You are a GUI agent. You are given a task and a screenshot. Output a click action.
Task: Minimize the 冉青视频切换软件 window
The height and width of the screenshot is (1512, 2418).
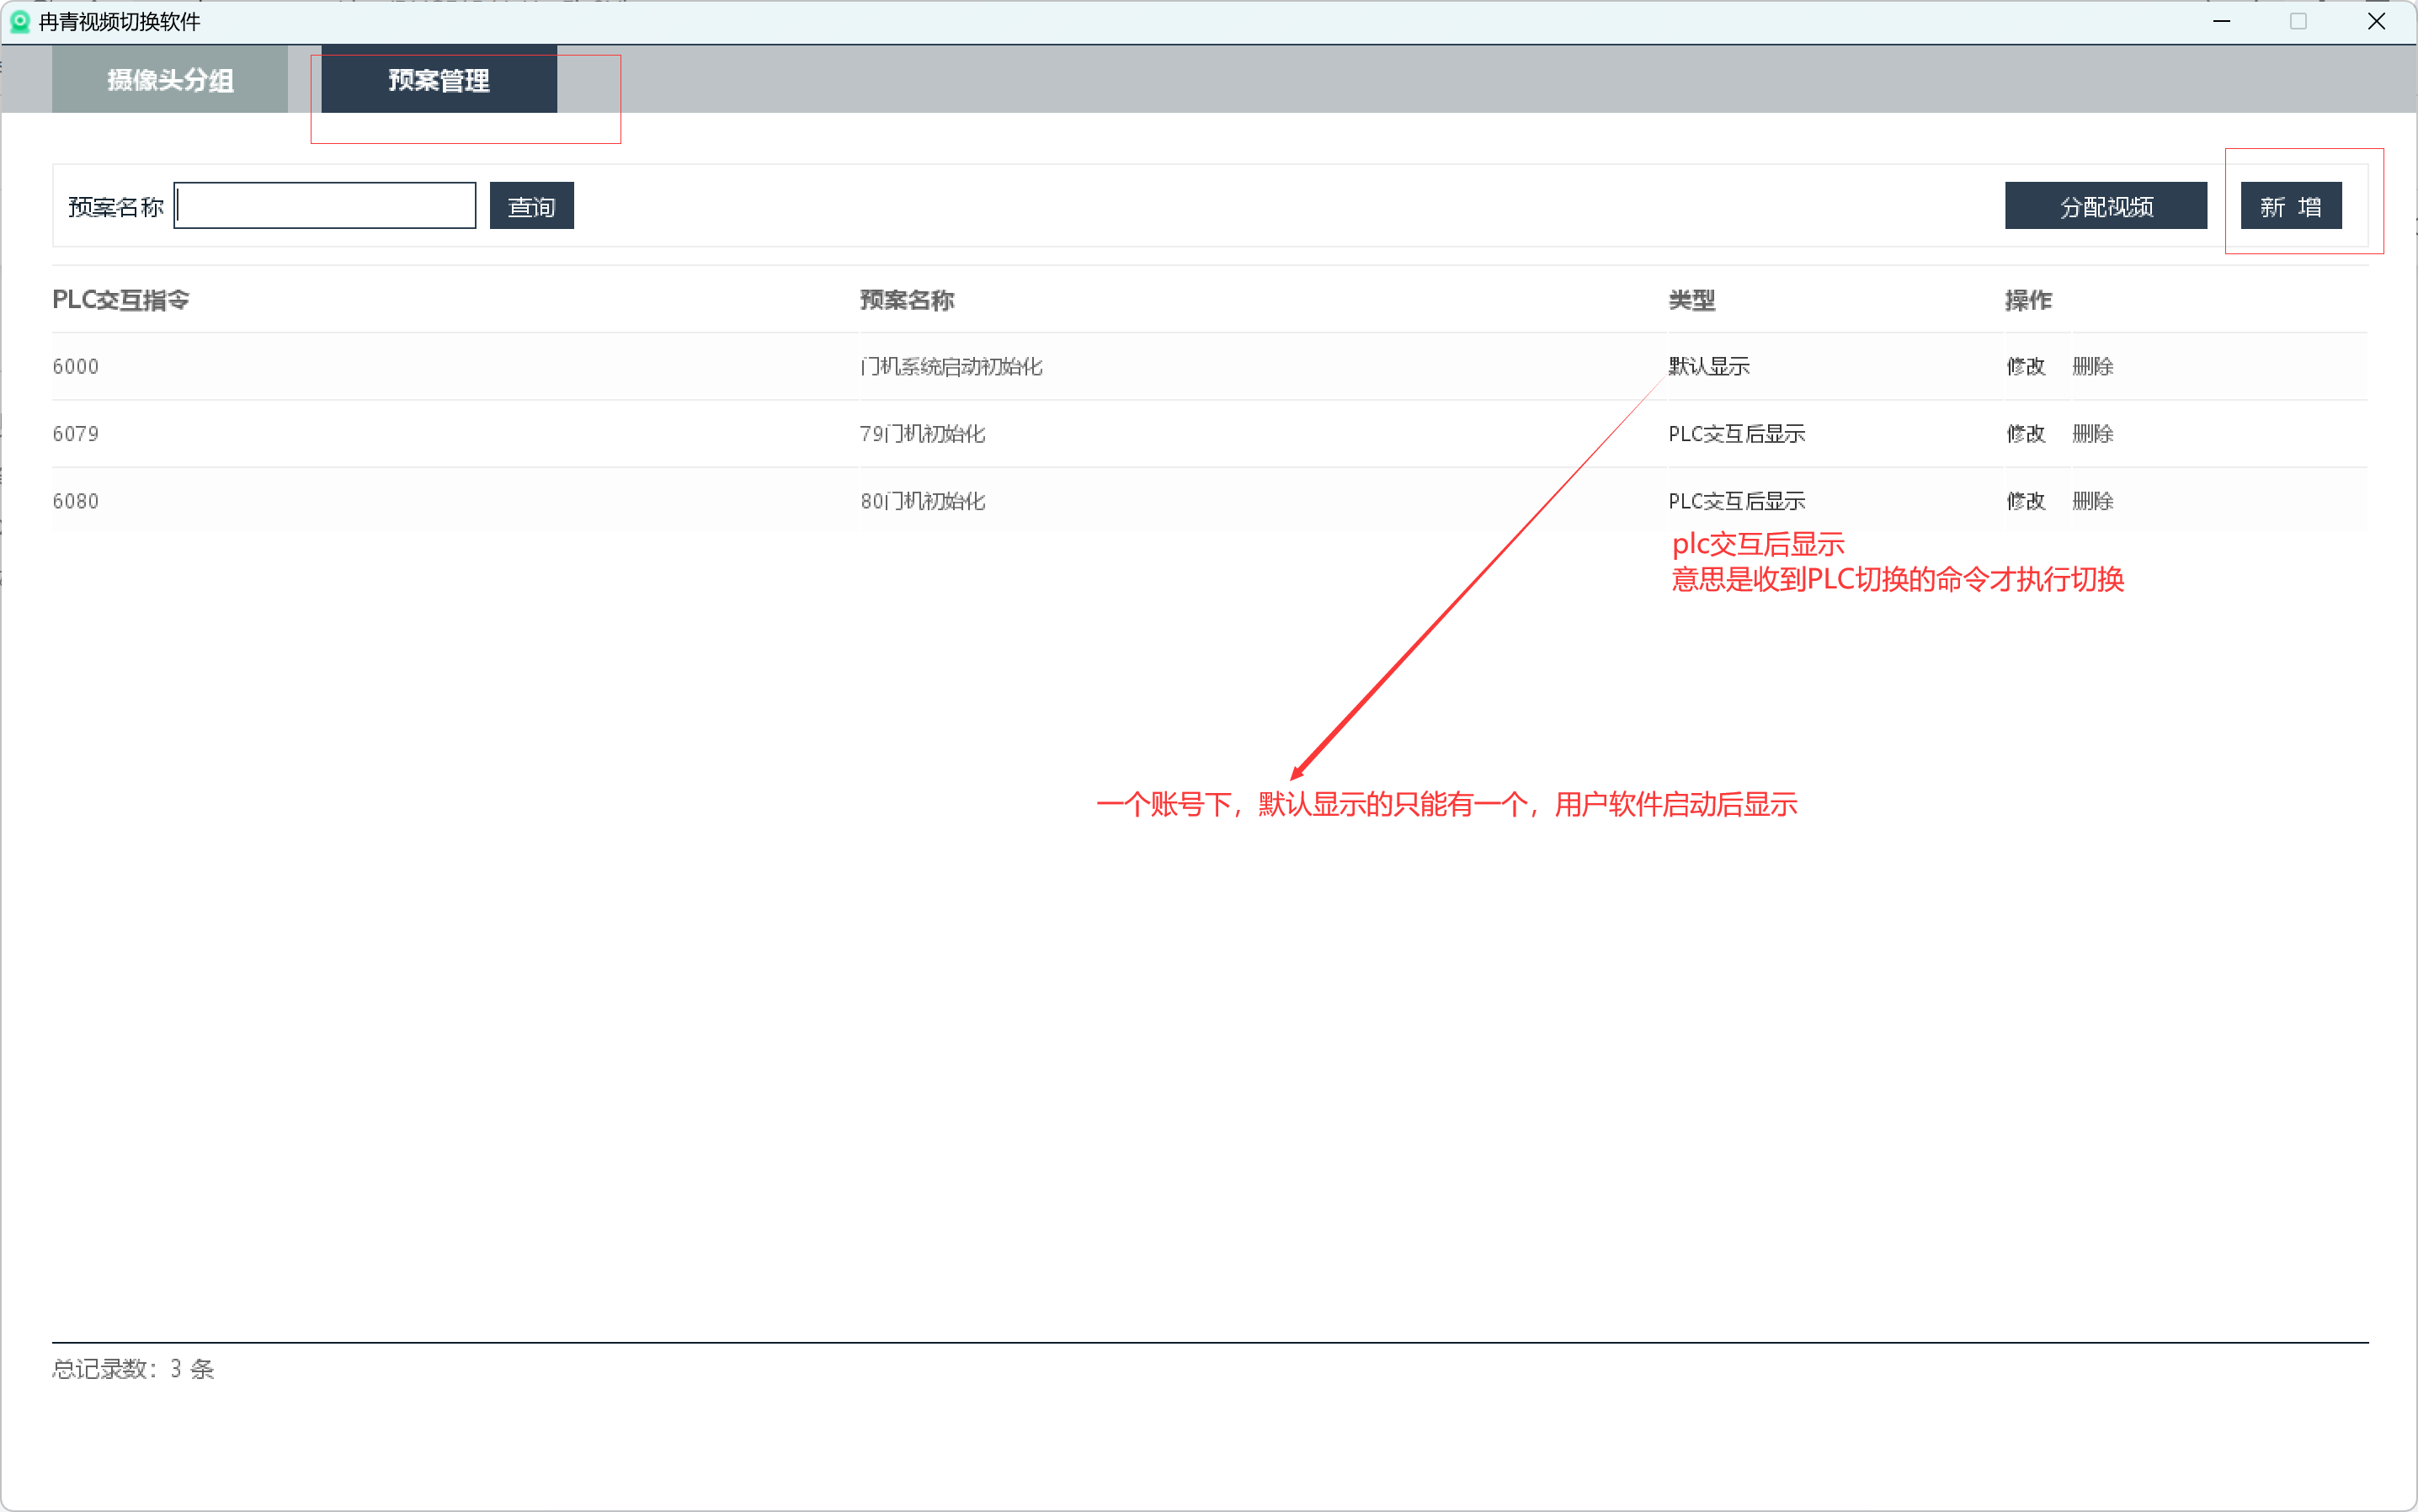coord(2221,21)
